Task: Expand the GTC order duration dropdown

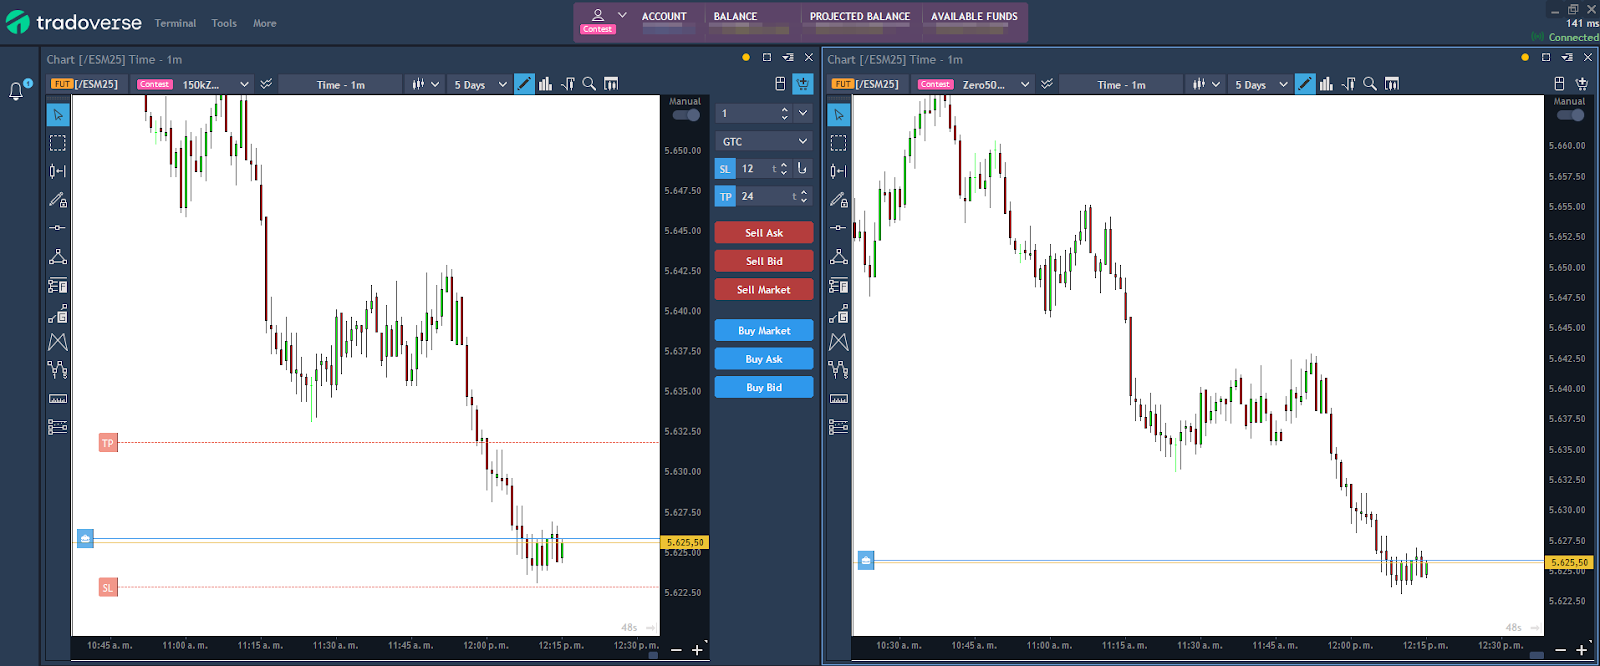Action: 764,142
